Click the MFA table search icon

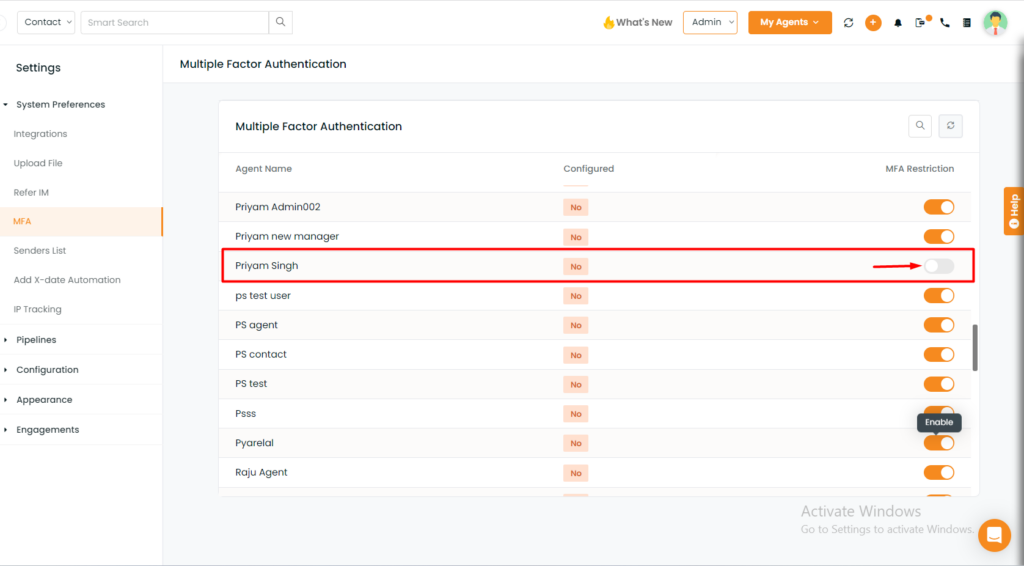pos(920,126)
